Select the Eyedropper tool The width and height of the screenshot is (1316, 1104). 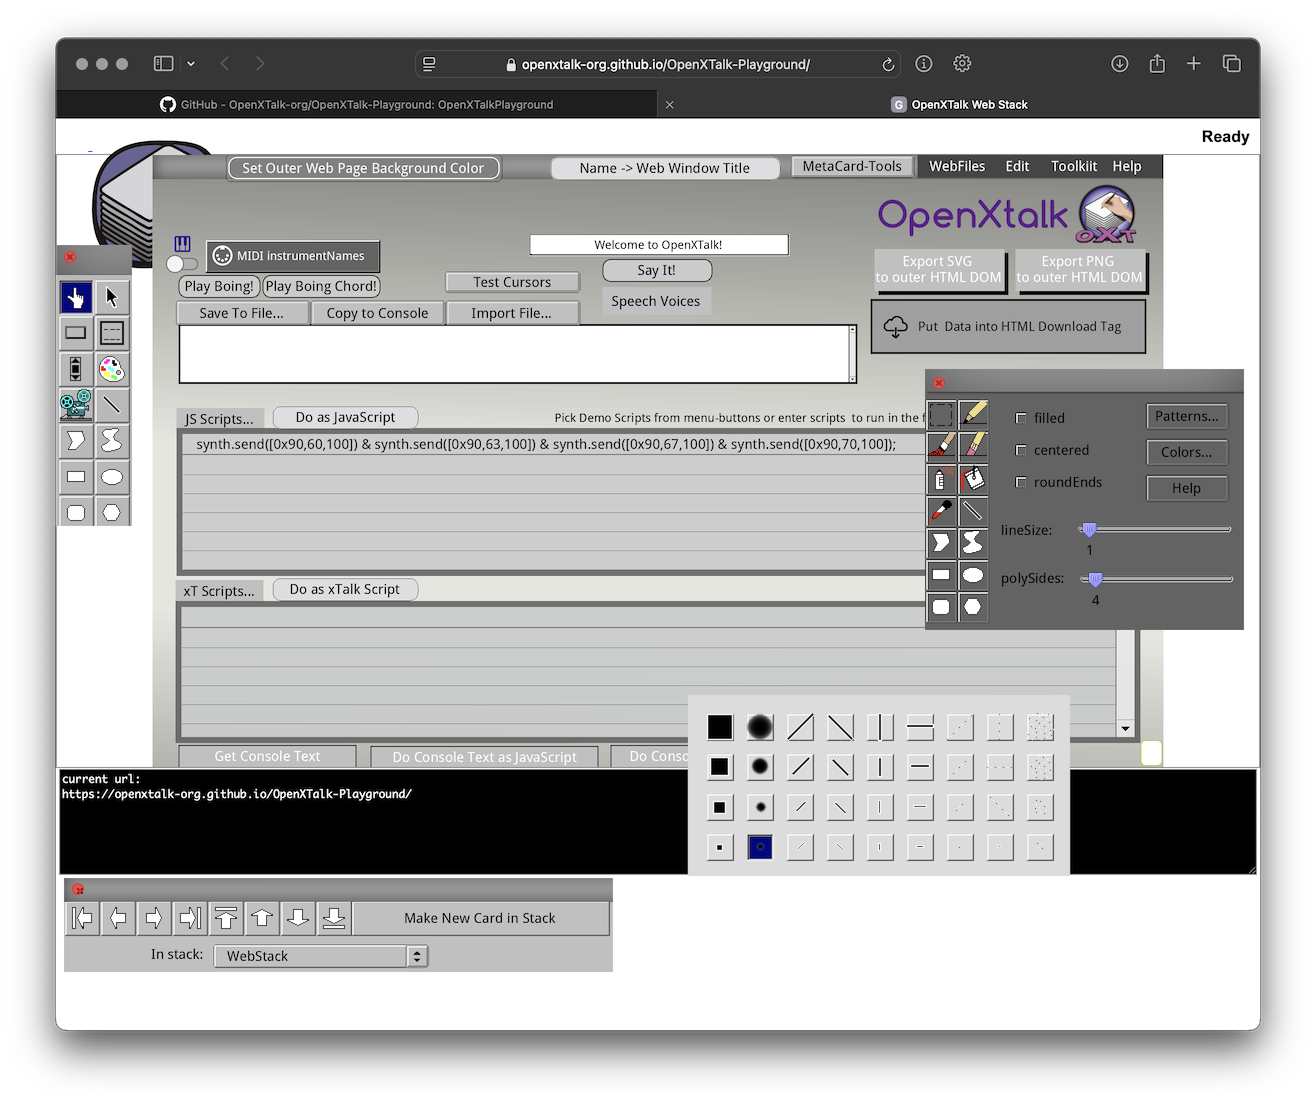pyautogui.click(x=941, y=511)
